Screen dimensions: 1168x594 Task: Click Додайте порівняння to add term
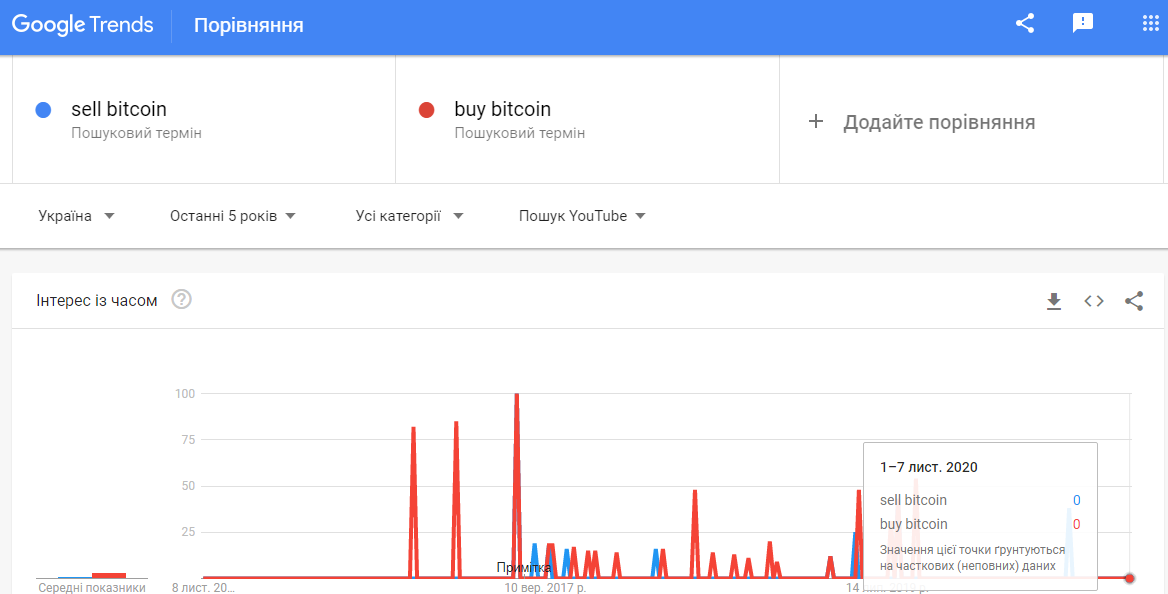coord(939,122)
